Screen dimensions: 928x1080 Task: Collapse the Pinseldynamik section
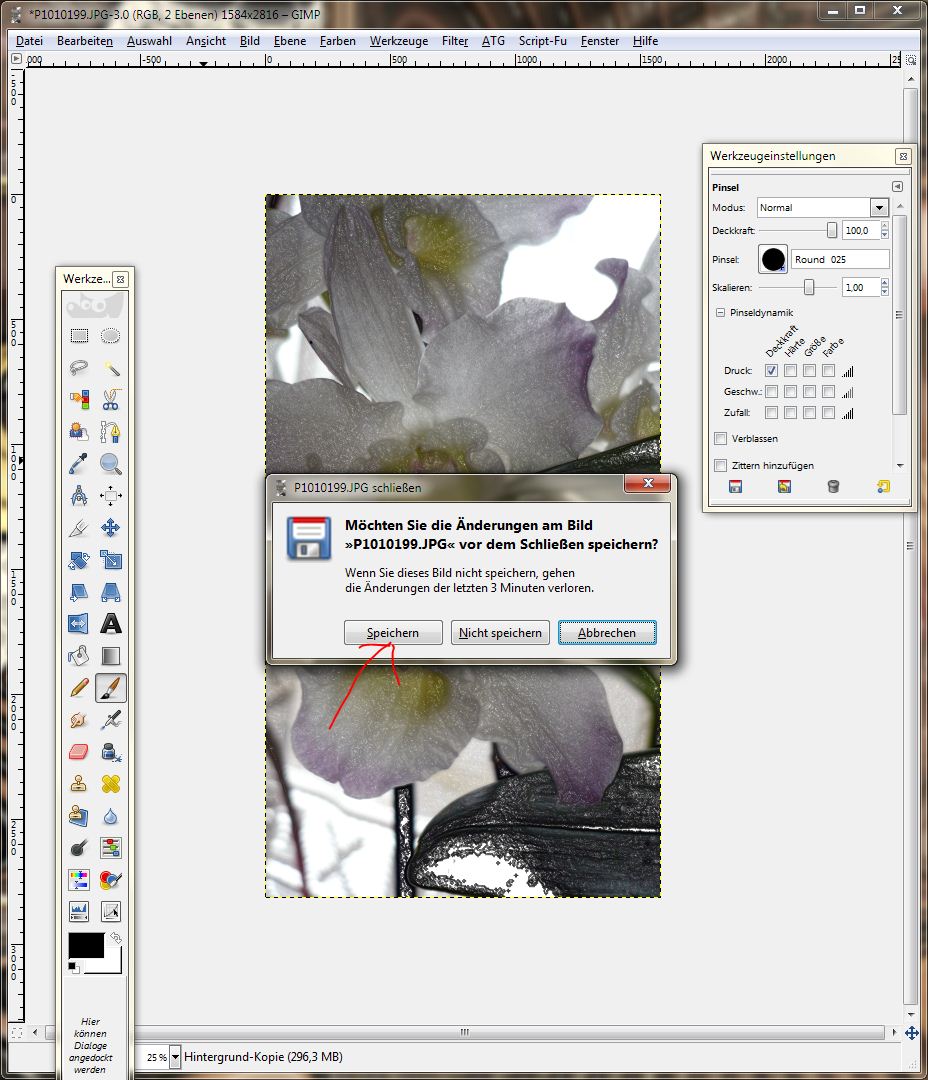click(x=720, y=313)
